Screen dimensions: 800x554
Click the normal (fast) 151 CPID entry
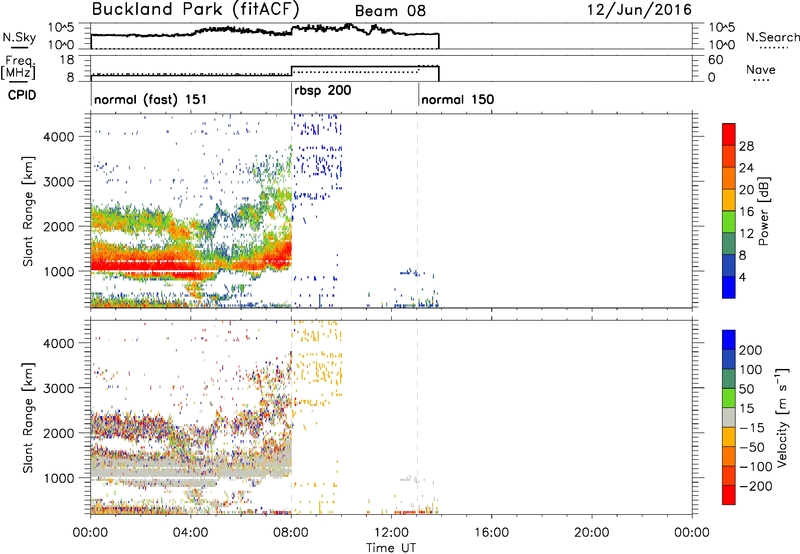coord(150,99)
